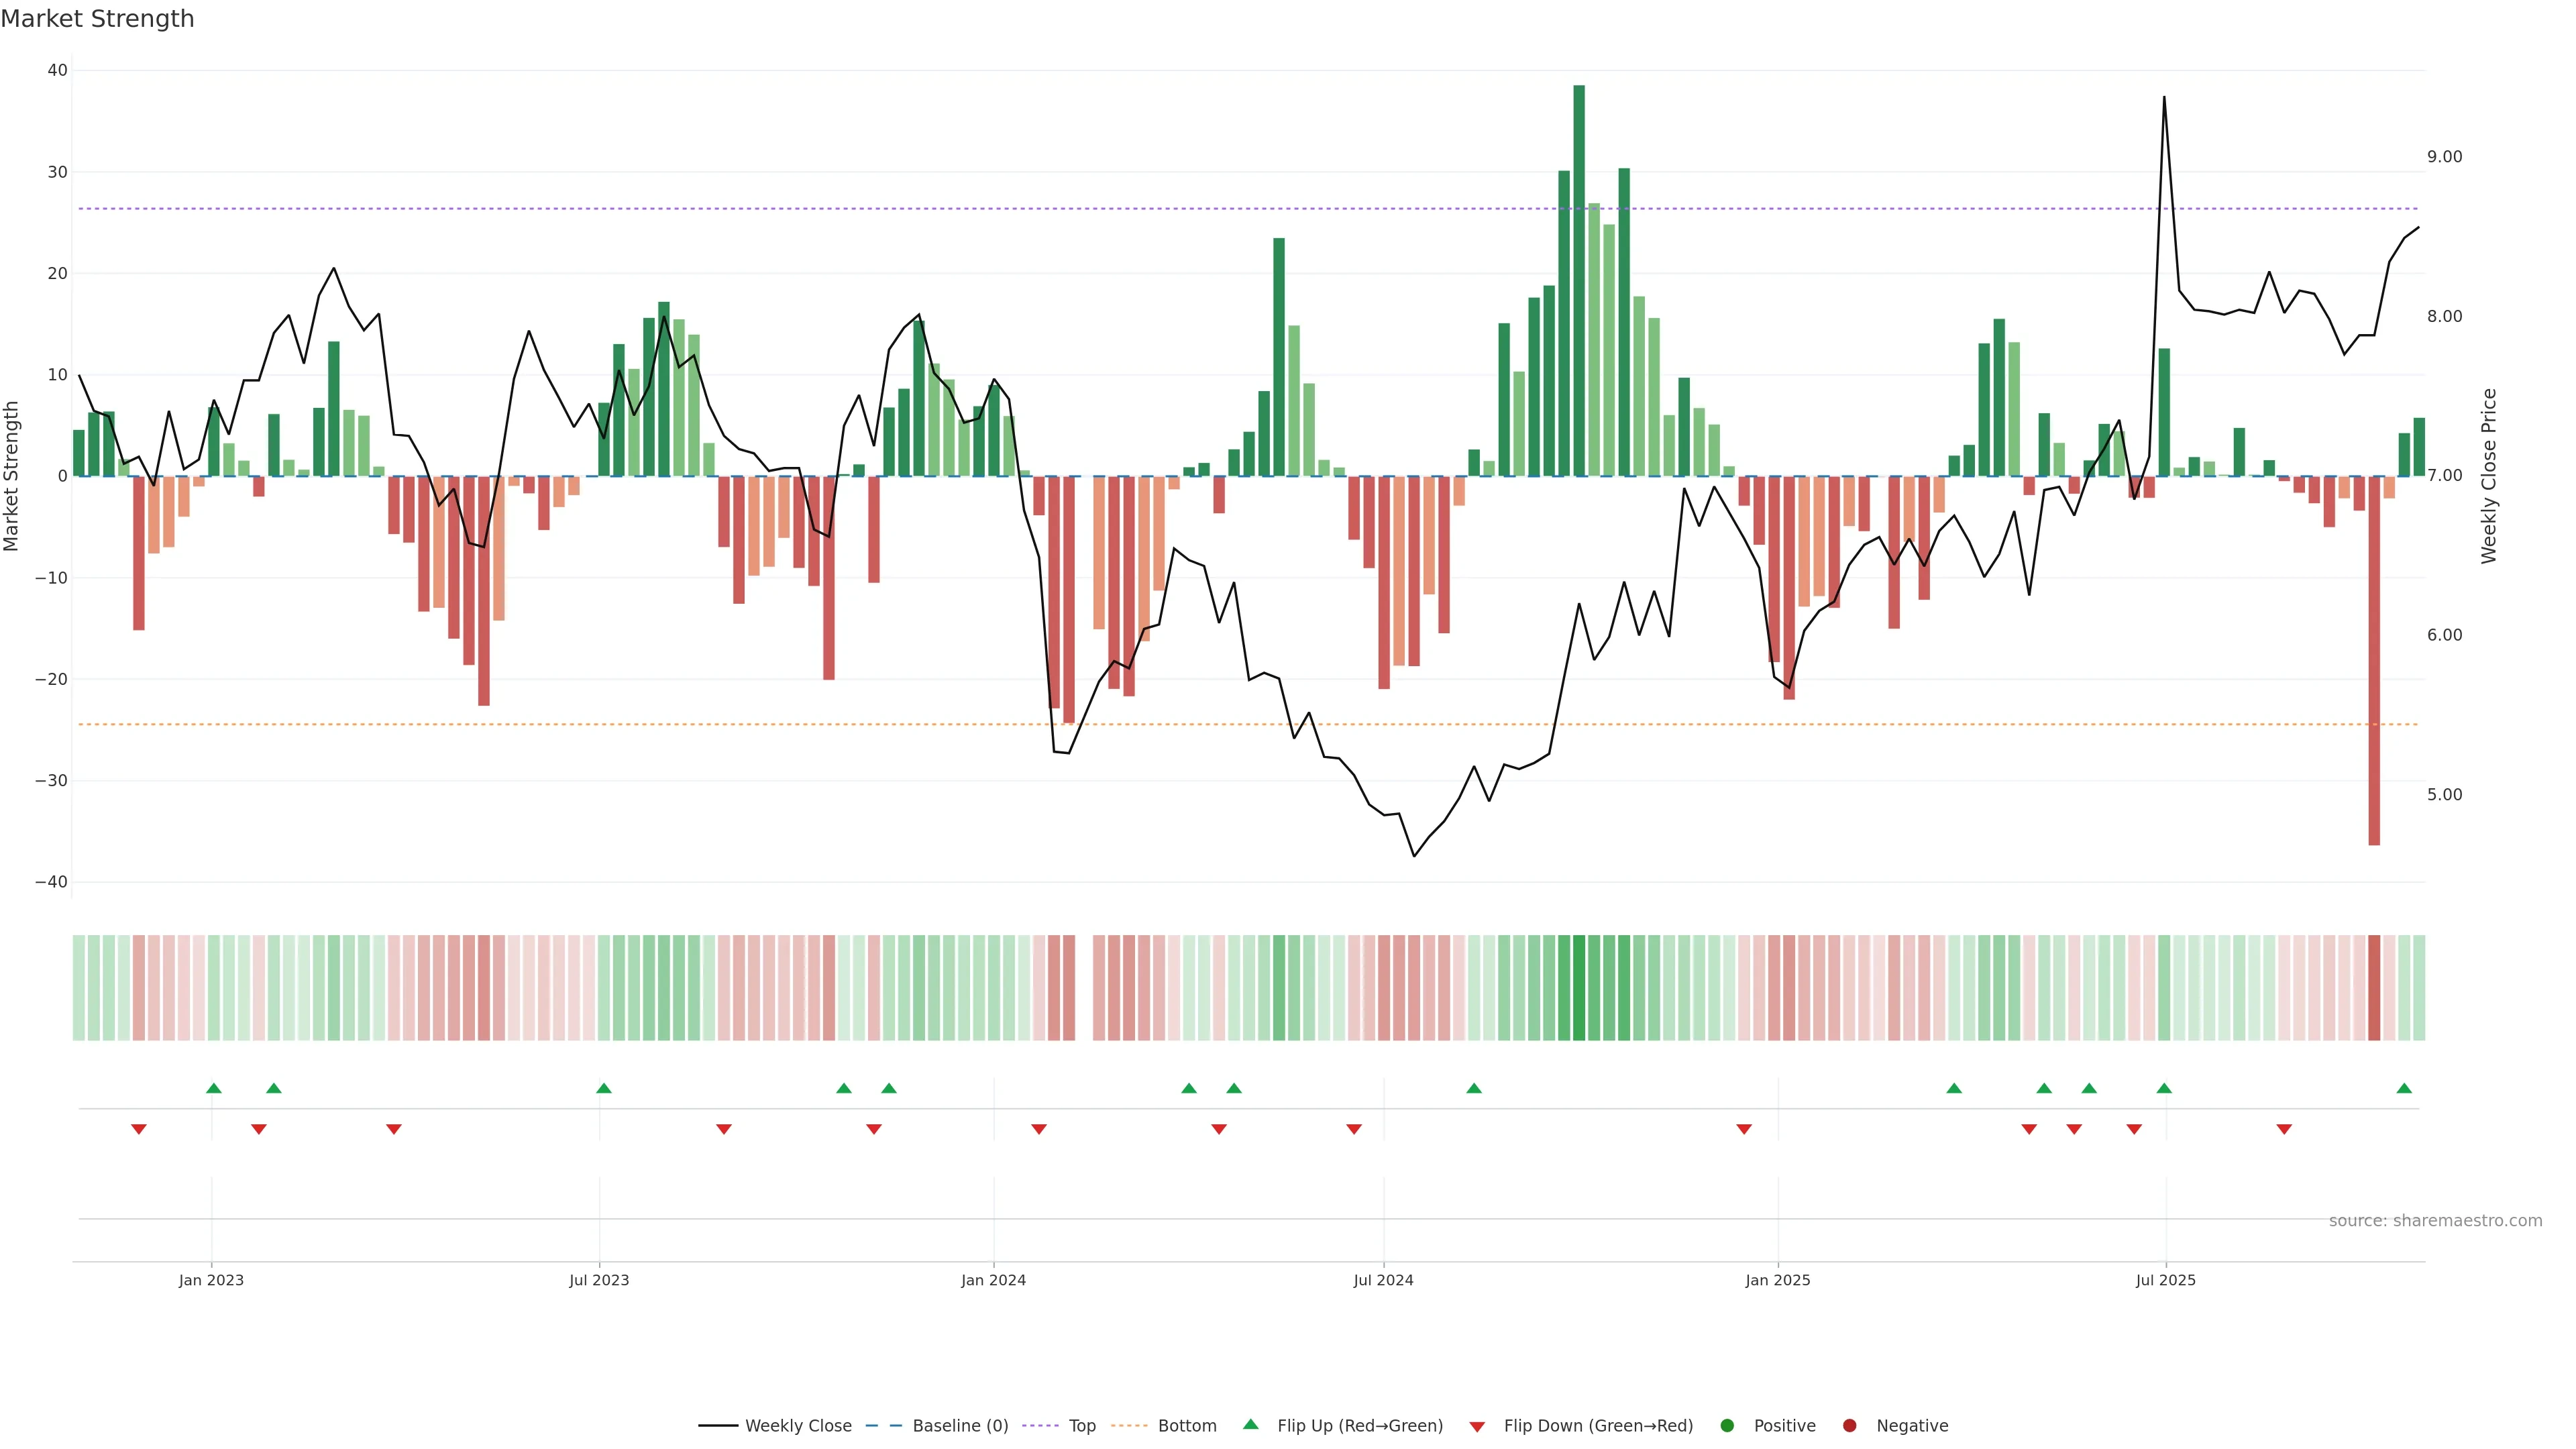Click Flip Down legend triangle icon
The width and height of the screenshot is (2576, 1449).
(1477, 1427)
